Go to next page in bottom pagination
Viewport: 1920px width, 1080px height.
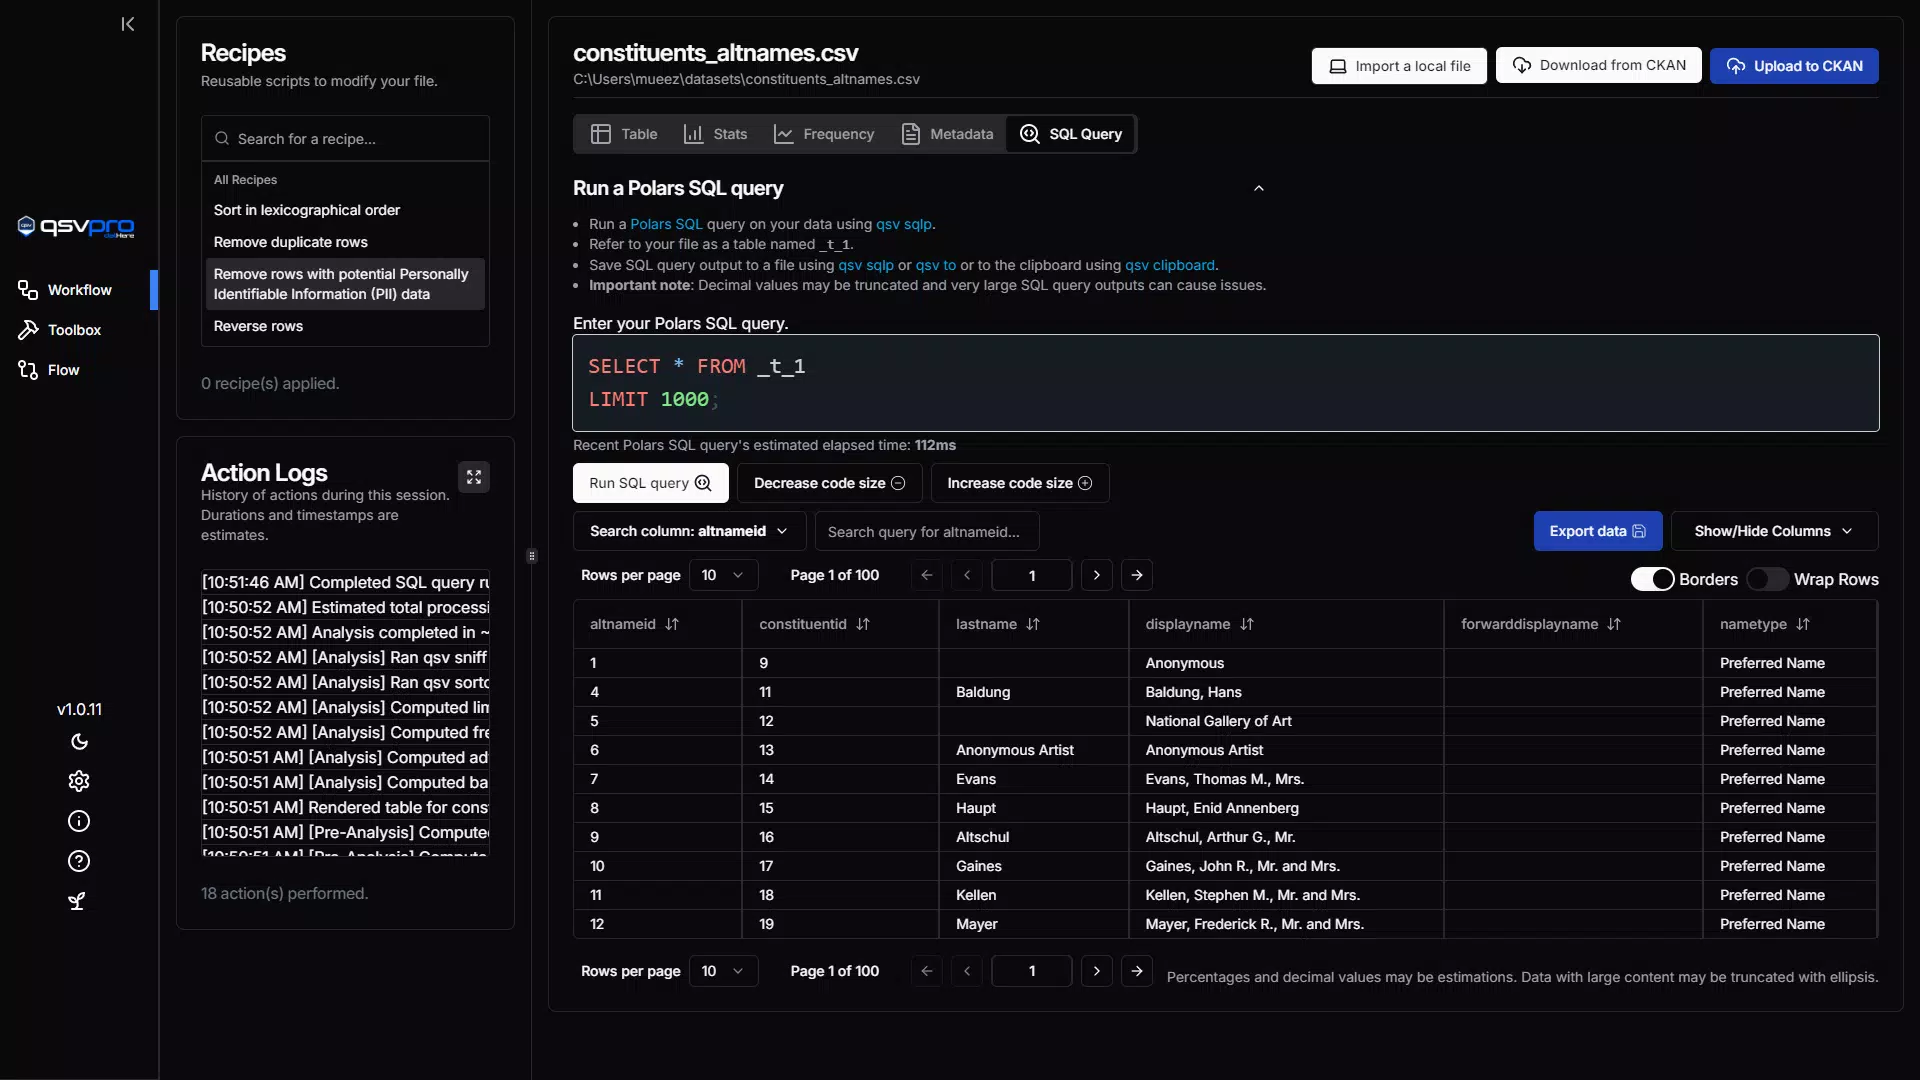coord(1097,971)
